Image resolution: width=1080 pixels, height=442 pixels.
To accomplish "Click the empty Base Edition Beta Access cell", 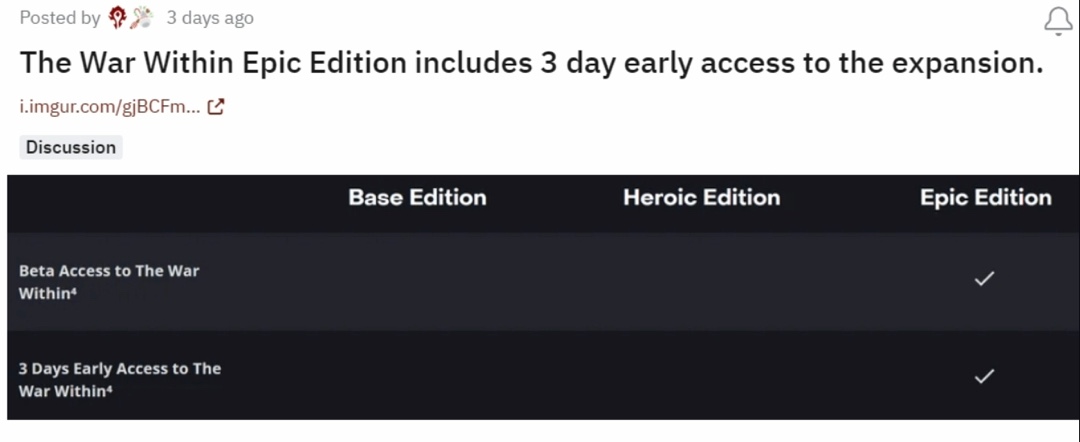I will pyautogui.click(x=417, y=281).
